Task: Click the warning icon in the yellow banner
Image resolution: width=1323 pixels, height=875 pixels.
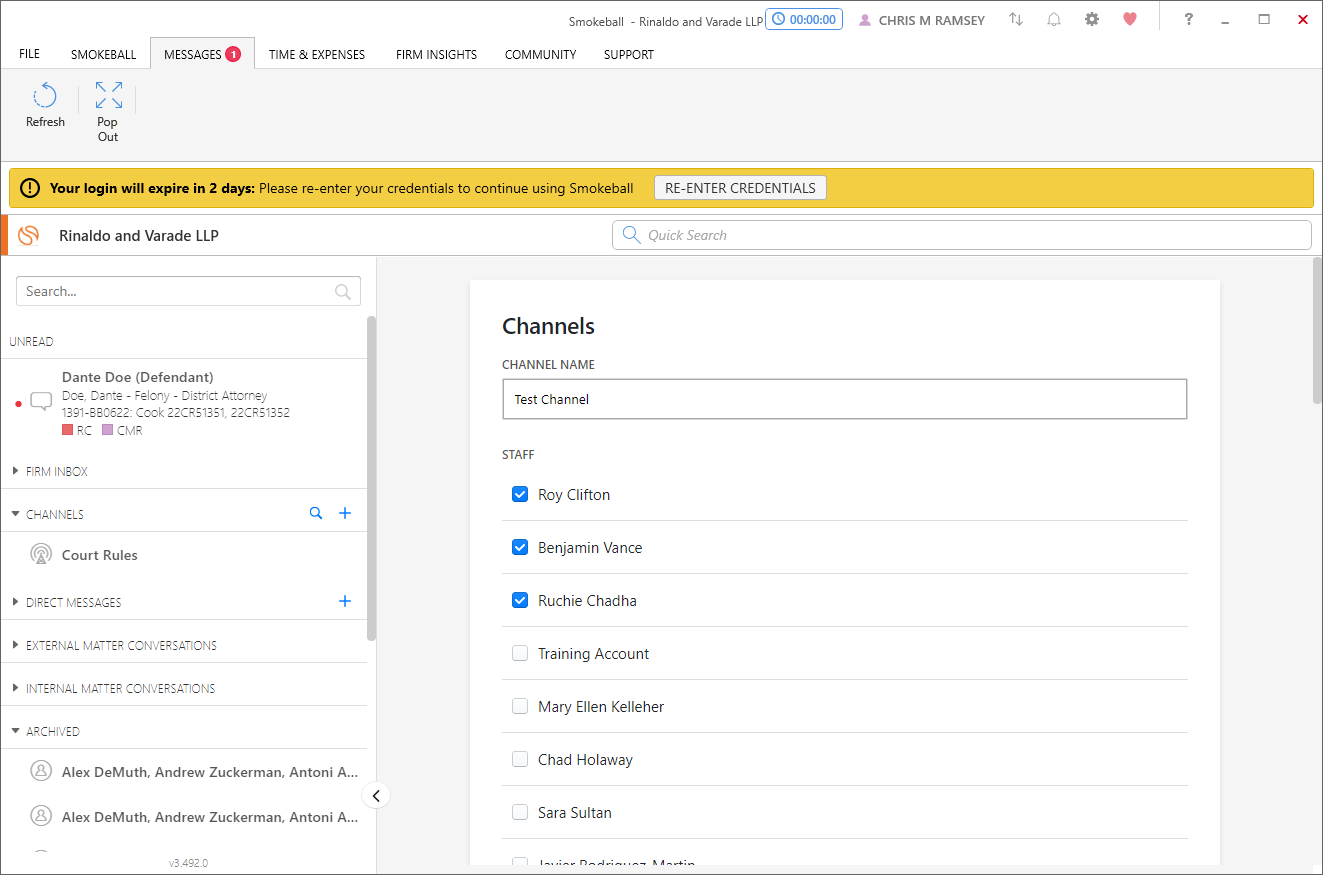Action: [30, 188]
